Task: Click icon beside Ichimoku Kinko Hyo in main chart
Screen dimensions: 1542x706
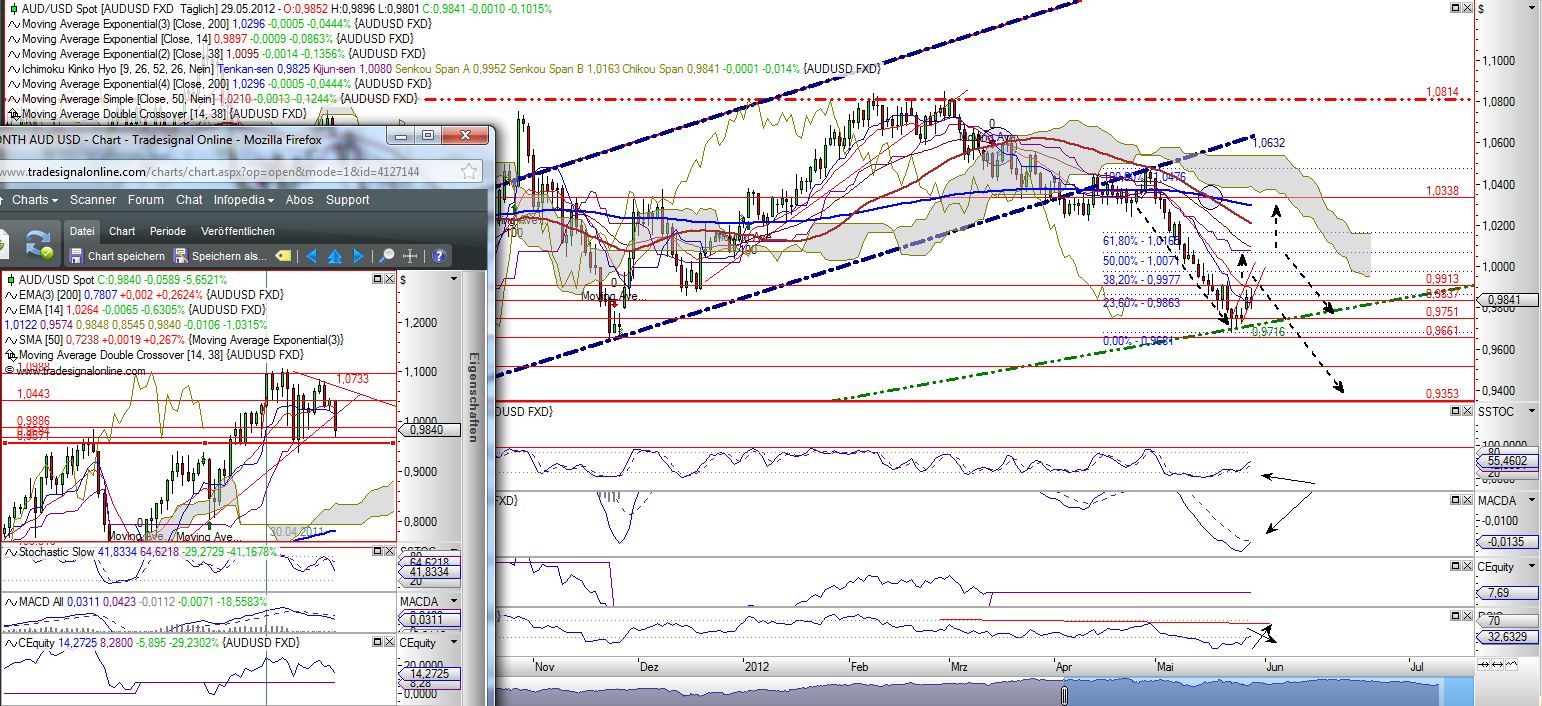Action: click(x=13, y=68)
